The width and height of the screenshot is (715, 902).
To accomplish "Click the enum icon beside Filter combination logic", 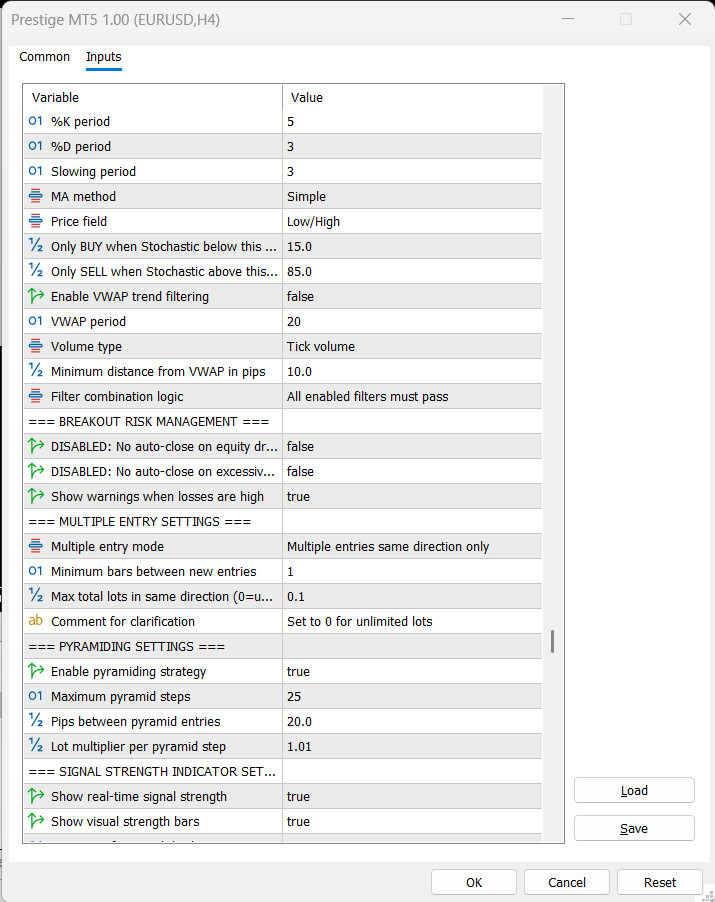I will pyautogui.click(x=36, y=396).
